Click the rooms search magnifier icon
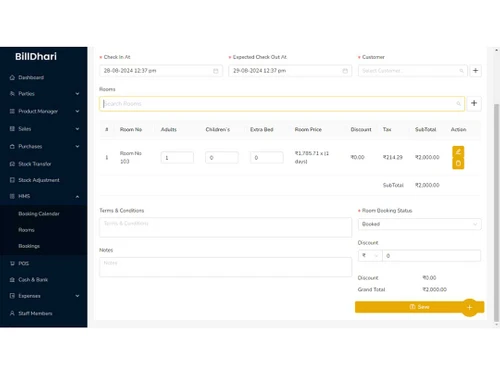 tap(459, 104)
